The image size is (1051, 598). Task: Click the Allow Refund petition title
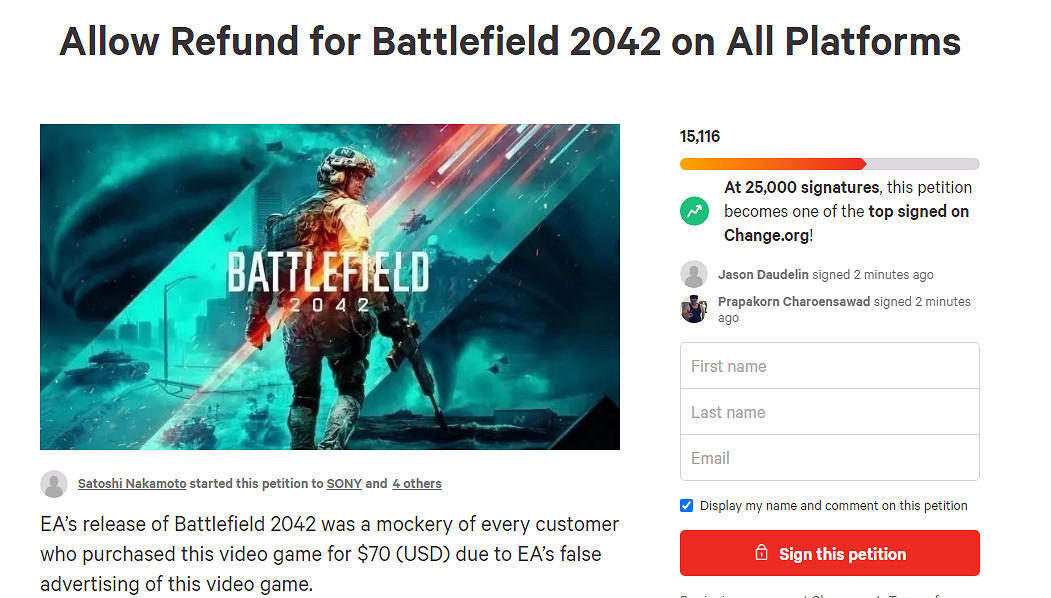pos(510,42)
